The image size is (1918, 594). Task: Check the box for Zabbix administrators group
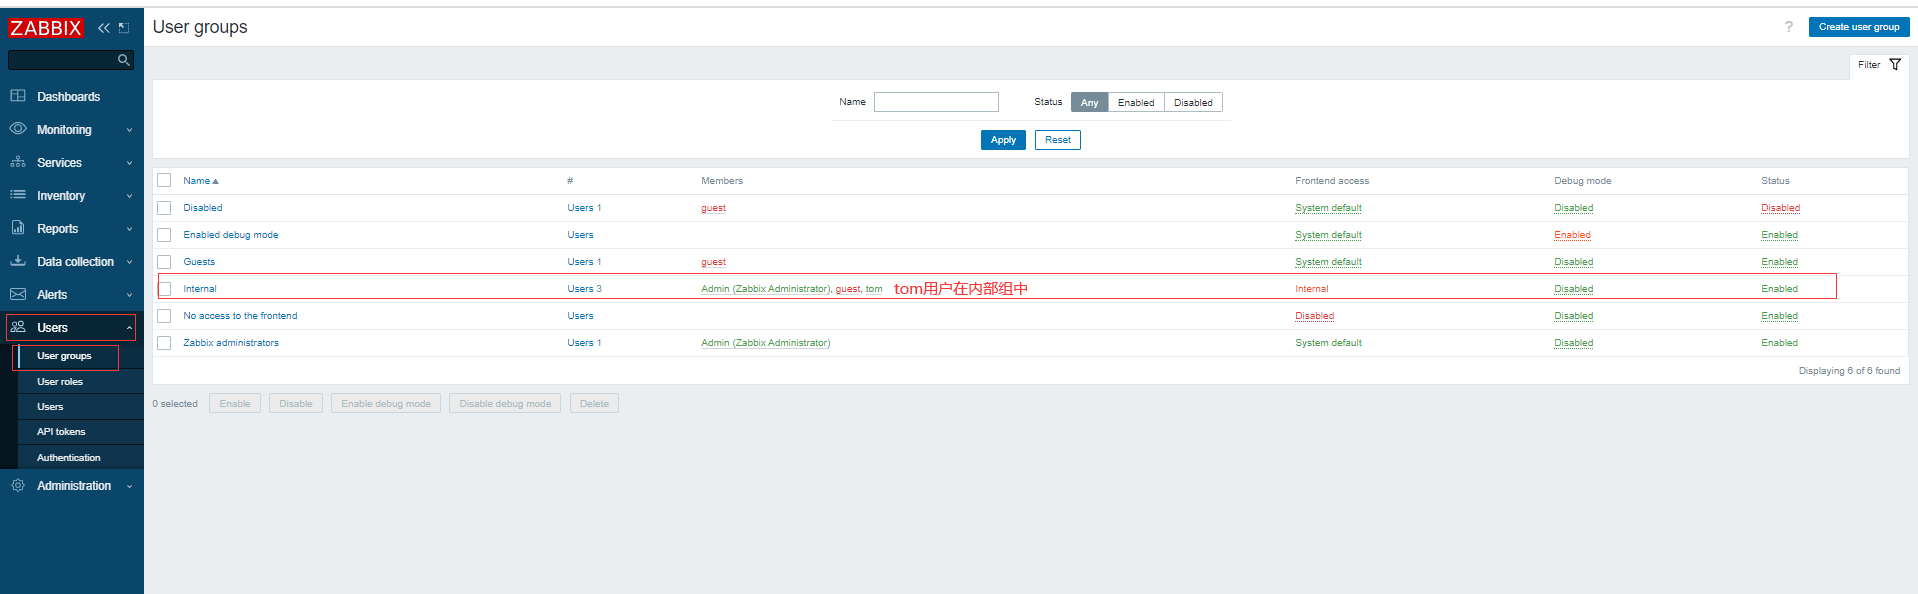pos(164,343)
